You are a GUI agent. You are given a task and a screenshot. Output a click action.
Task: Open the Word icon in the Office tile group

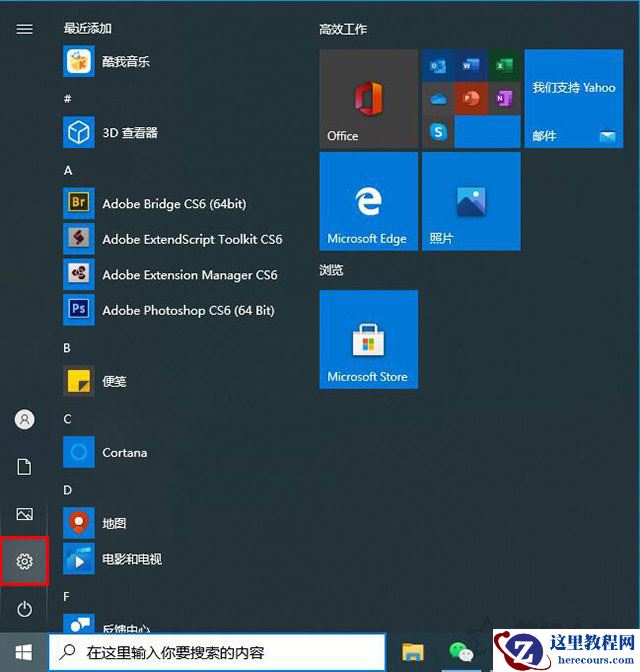pos(471,66)
